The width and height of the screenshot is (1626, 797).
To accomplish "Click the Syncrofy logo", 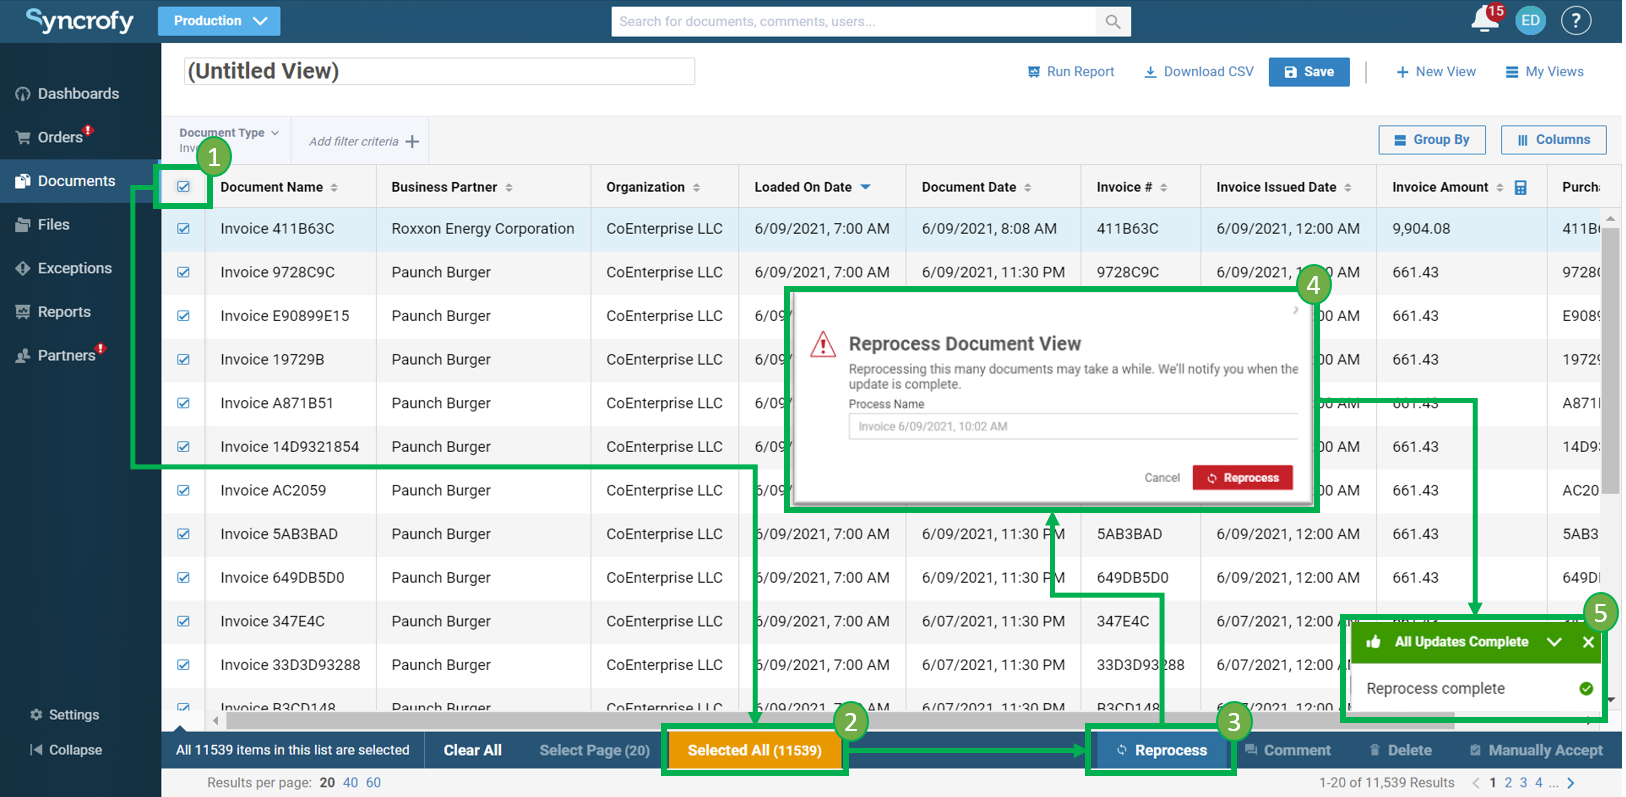I will pos(80,20).
